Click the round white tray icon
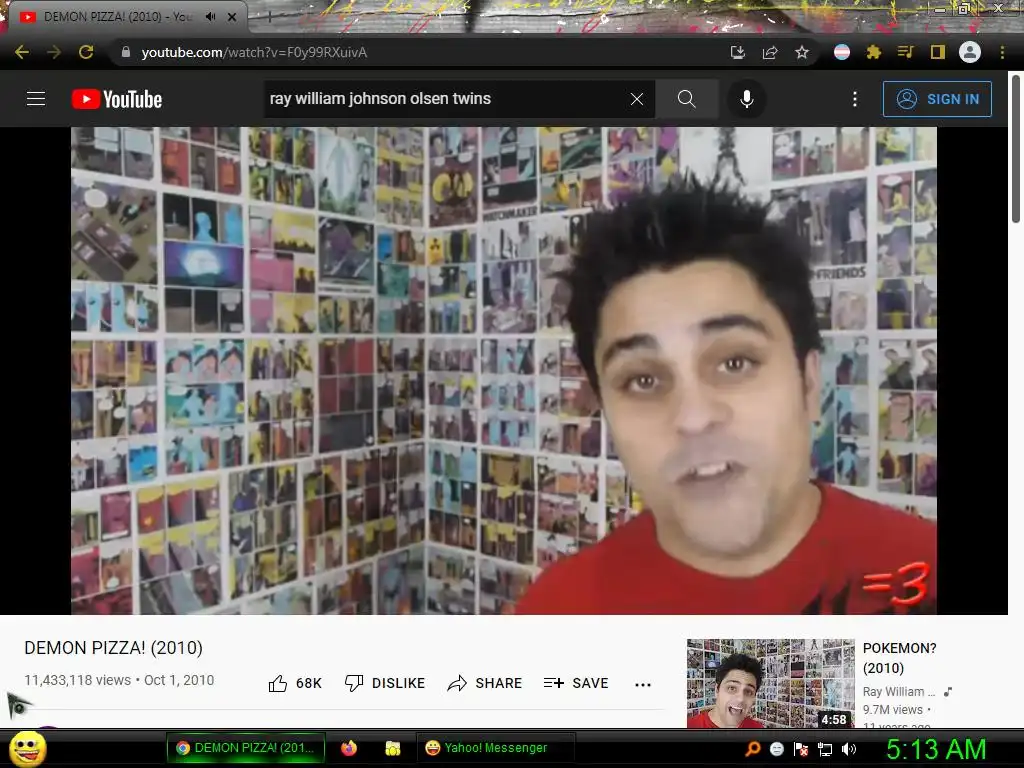 coord(776,749)
